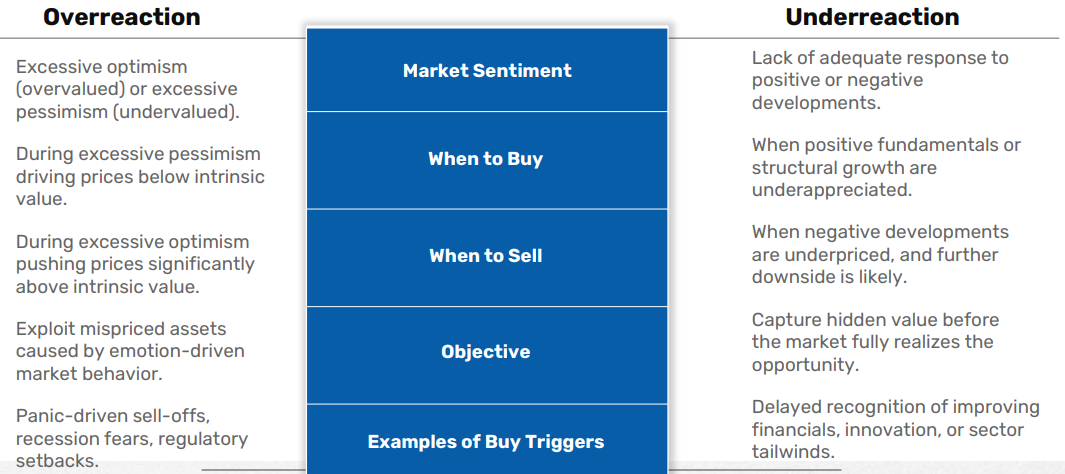Select the When to Sell blue cell

click(486, 256)
